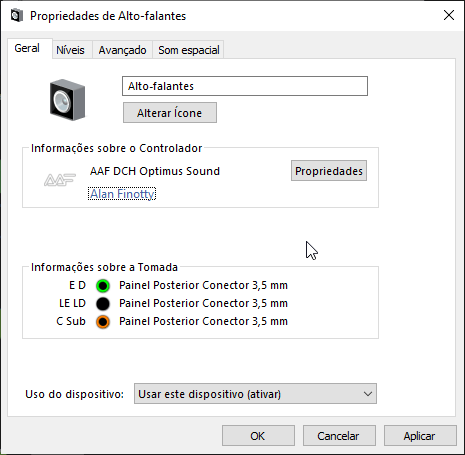Click the green E D jack indicator
Screen dimensions: 465x455
[103, 286]
